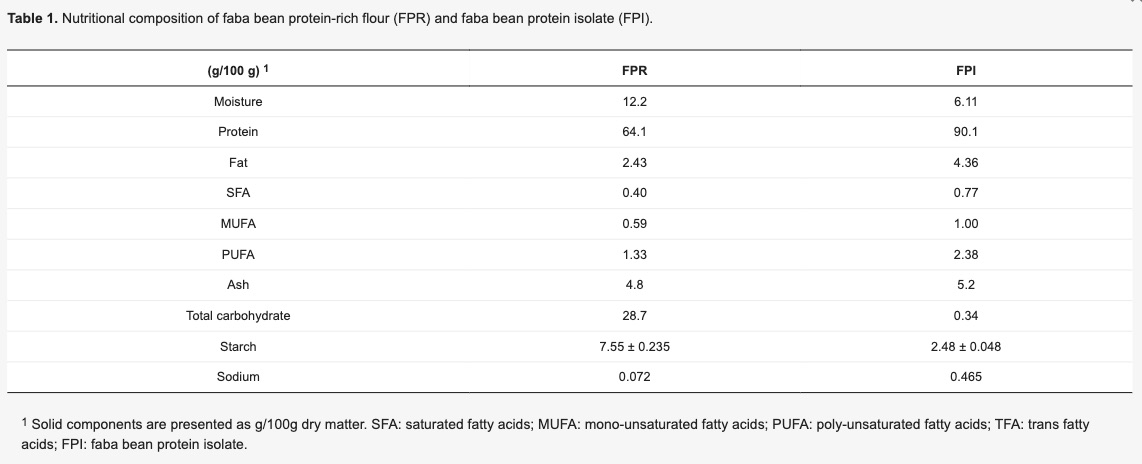Screen dimensions: 1142x464
Task: Select the Starch row label
Action: coord(238,347)
